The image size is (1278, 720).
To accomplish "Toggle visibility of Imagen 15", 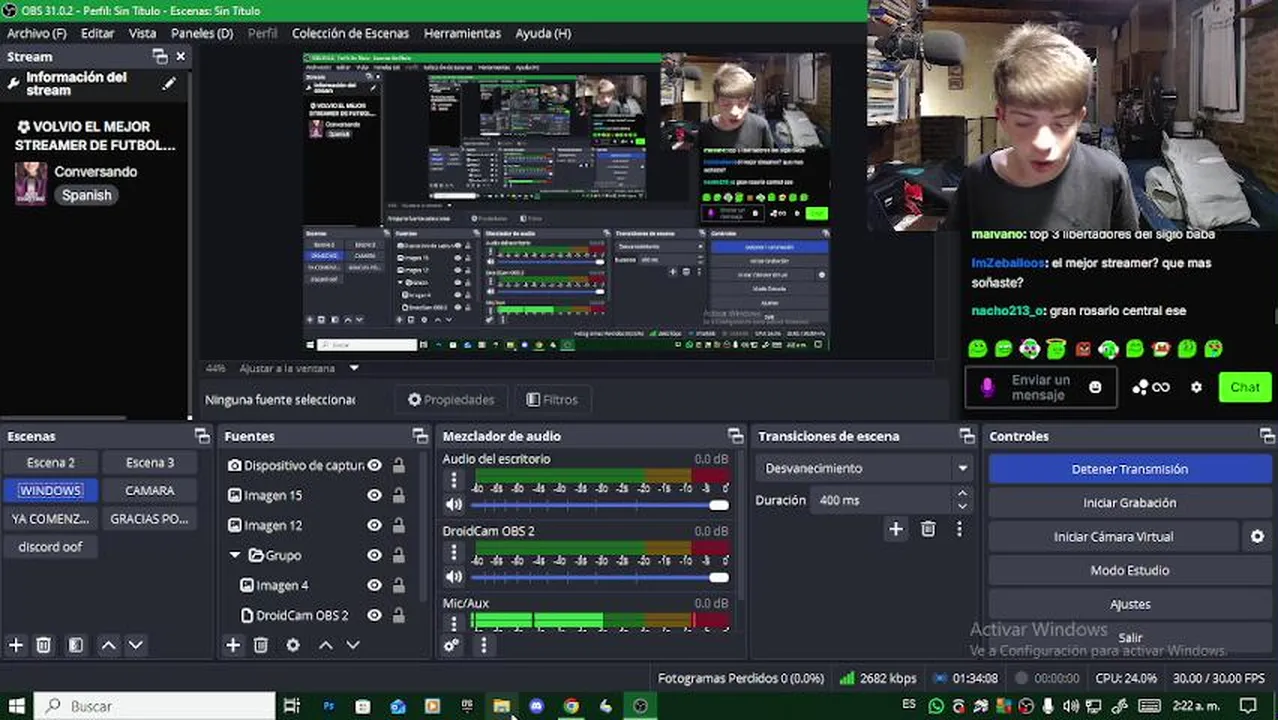I will pyautogui.click(x=374, y=495).
